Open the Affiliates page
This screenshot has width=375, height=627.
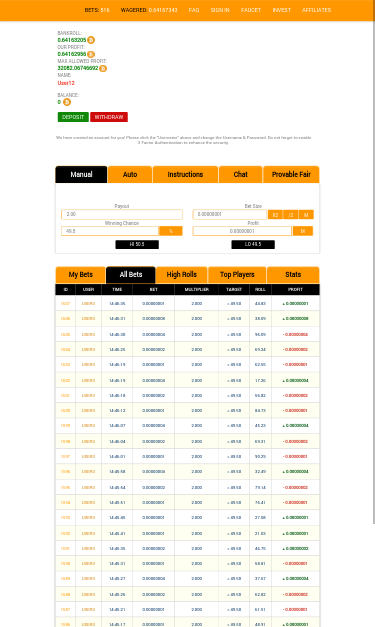(x=317, y=10)
